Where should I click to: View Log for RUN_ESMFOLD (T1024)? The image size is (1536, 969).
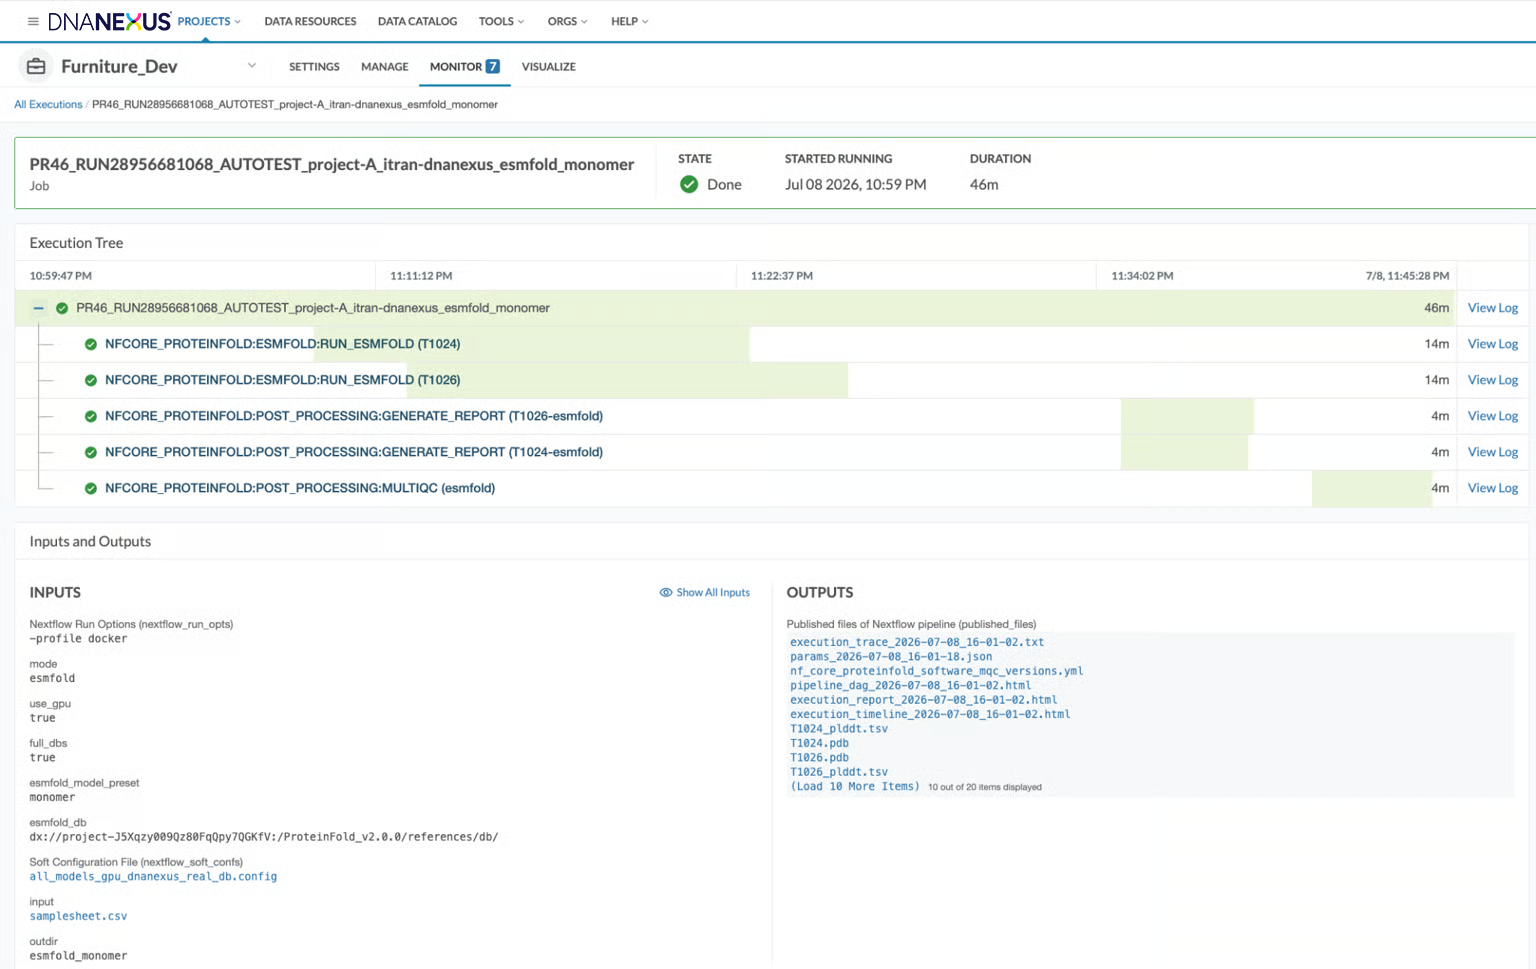[x=1492, y=344]
